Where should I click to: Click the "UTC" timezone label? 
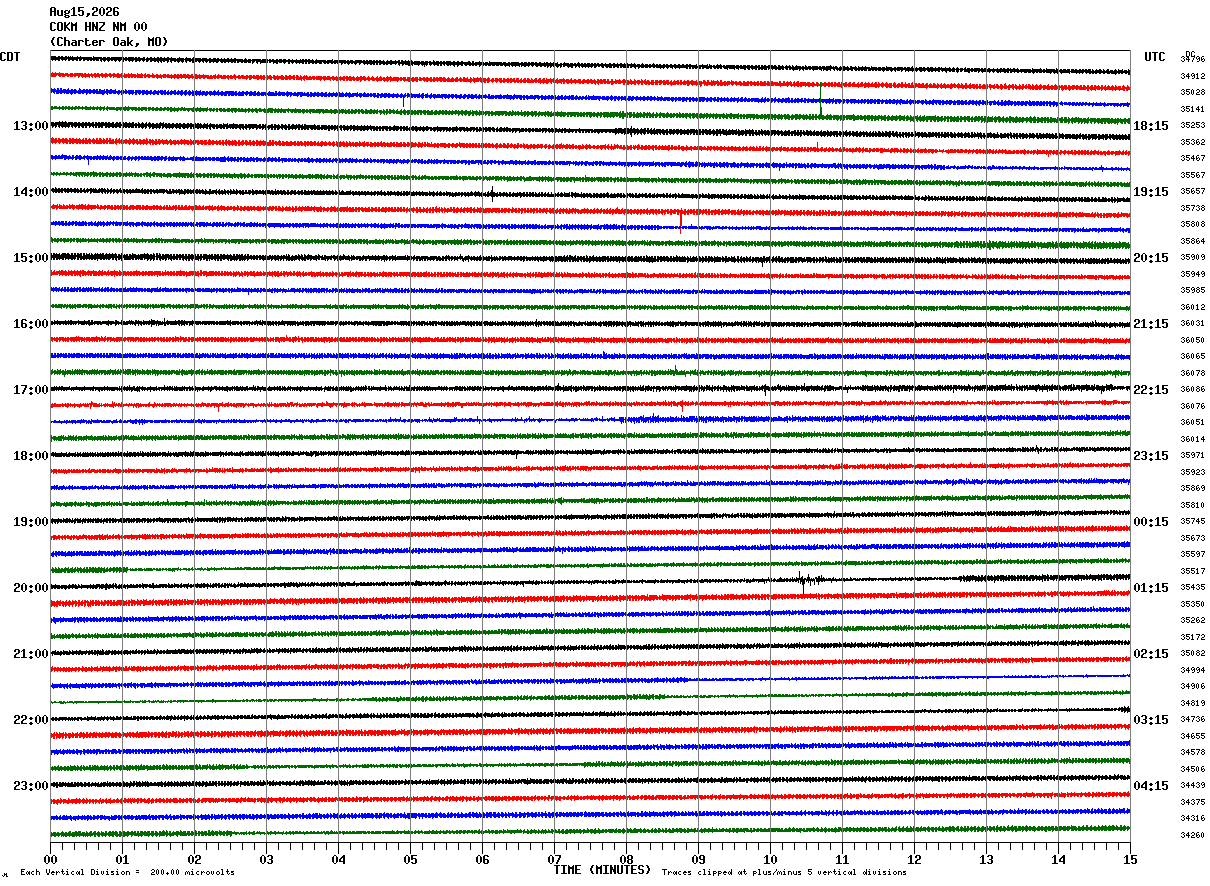(1155, 57)
